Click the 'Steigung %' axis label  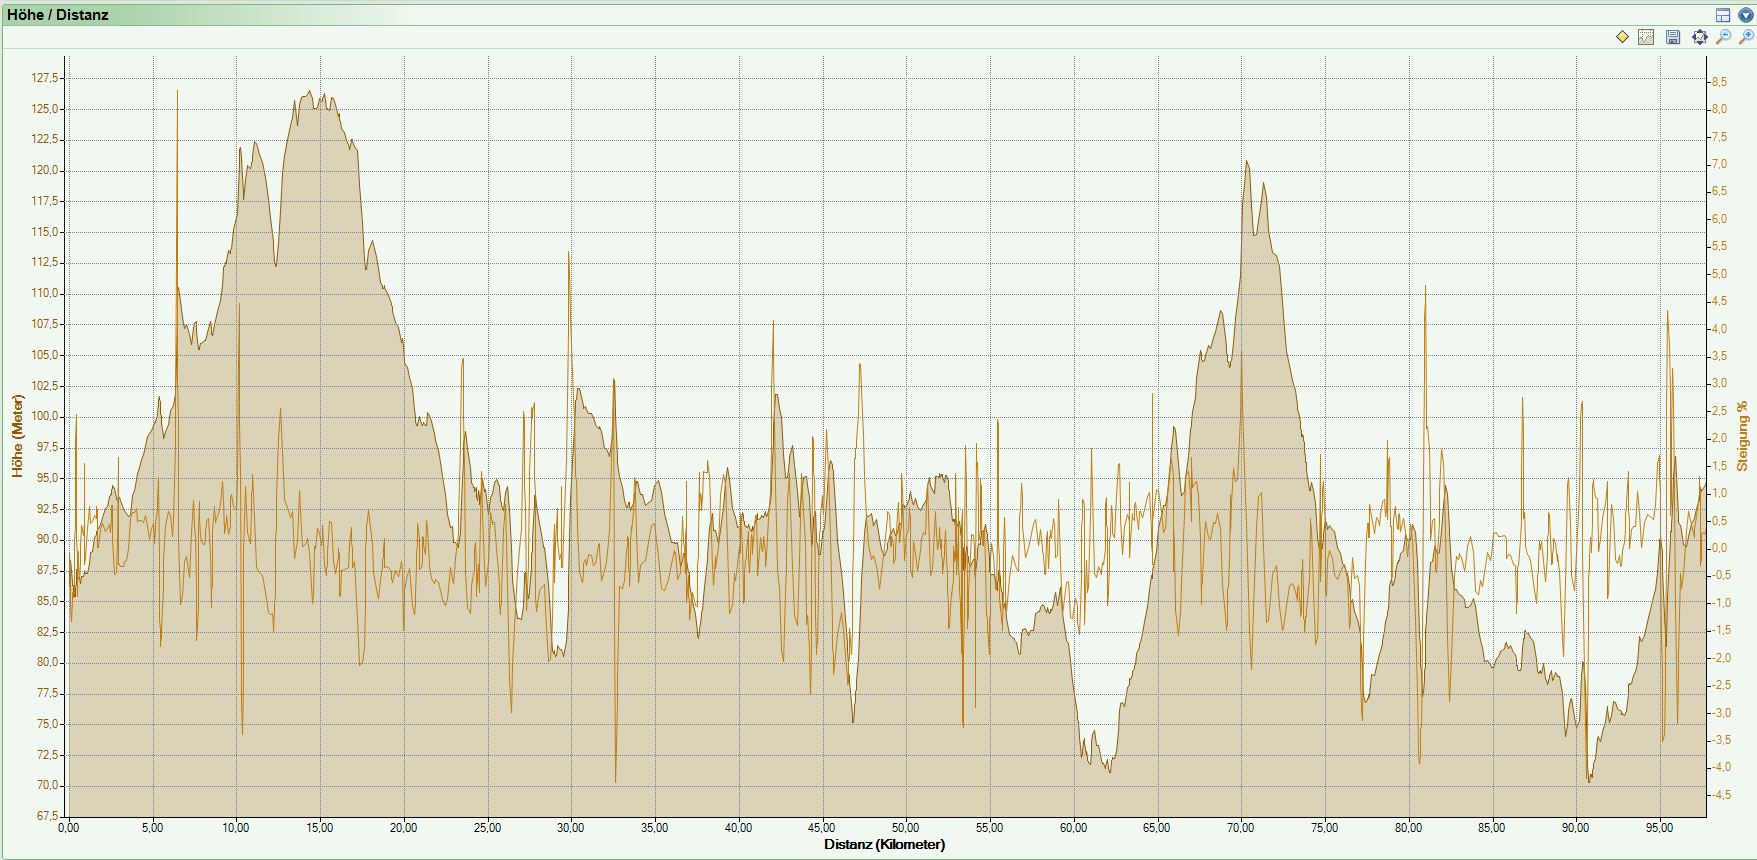click(x=1743, y=436)
